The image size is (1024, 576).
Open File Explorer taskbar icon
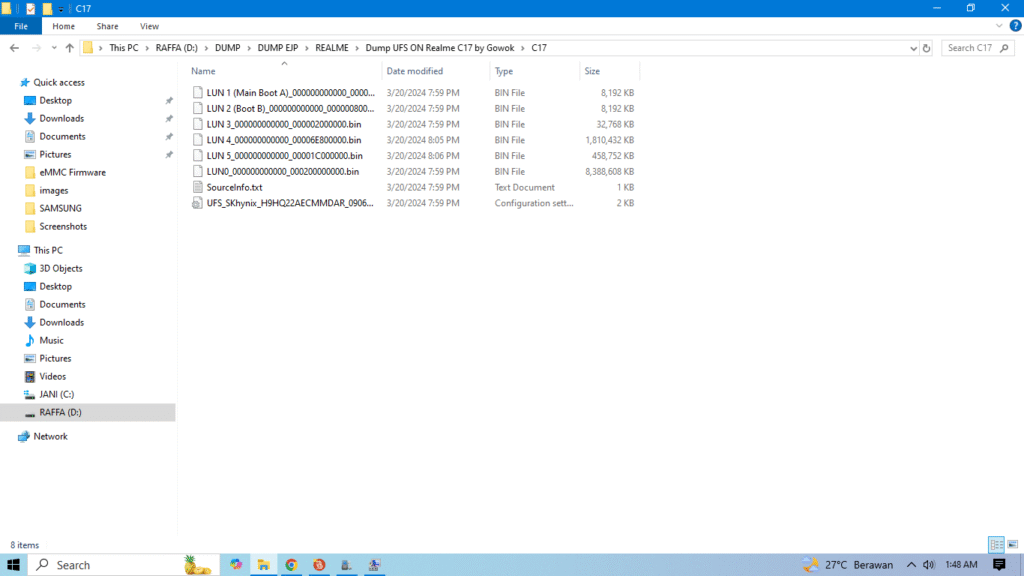tap(263, 565)
